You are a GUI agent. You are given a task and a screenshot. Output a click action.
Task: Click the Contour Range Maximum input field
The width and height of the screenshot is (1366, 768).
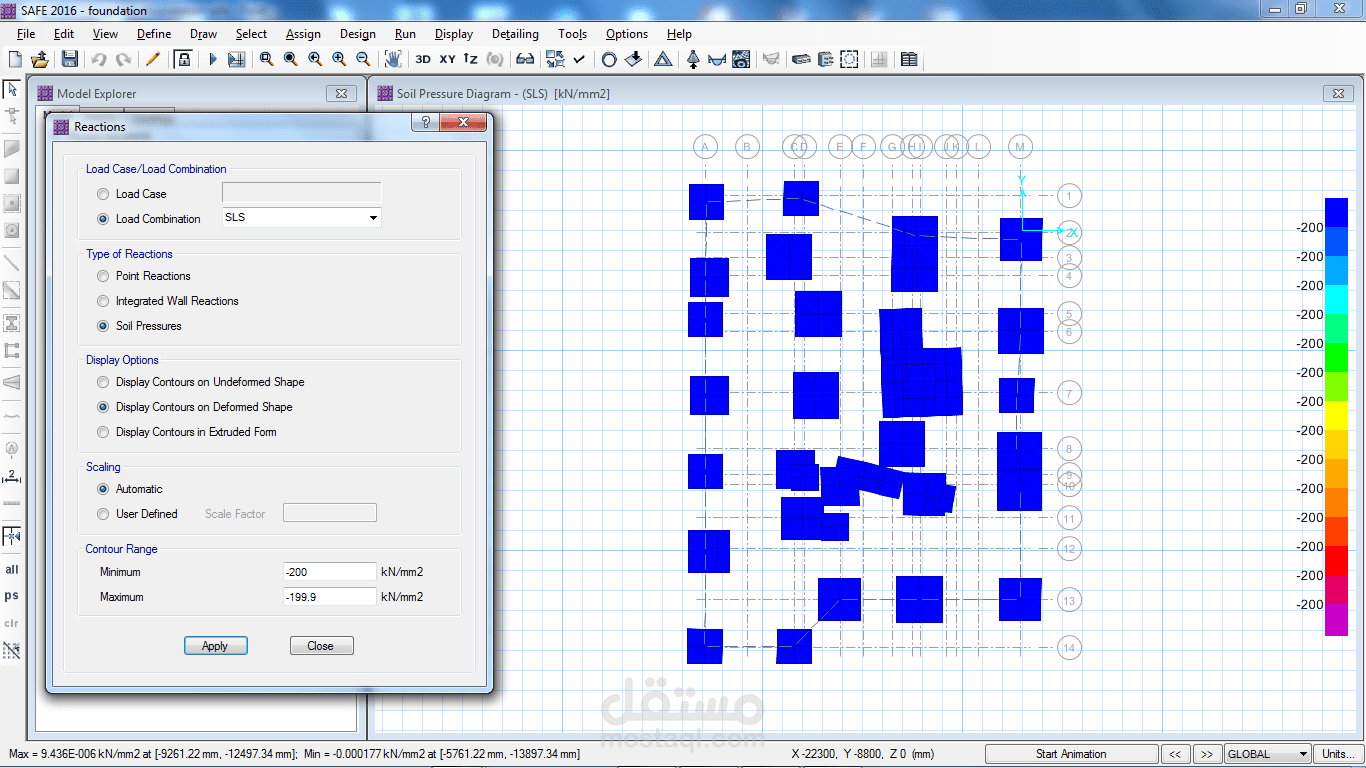tap(330, 597)
